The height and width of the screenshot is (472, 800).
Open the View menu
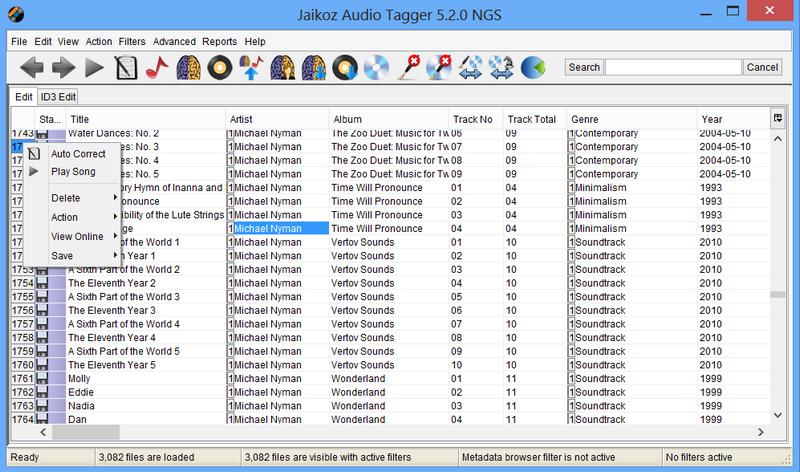68,41
